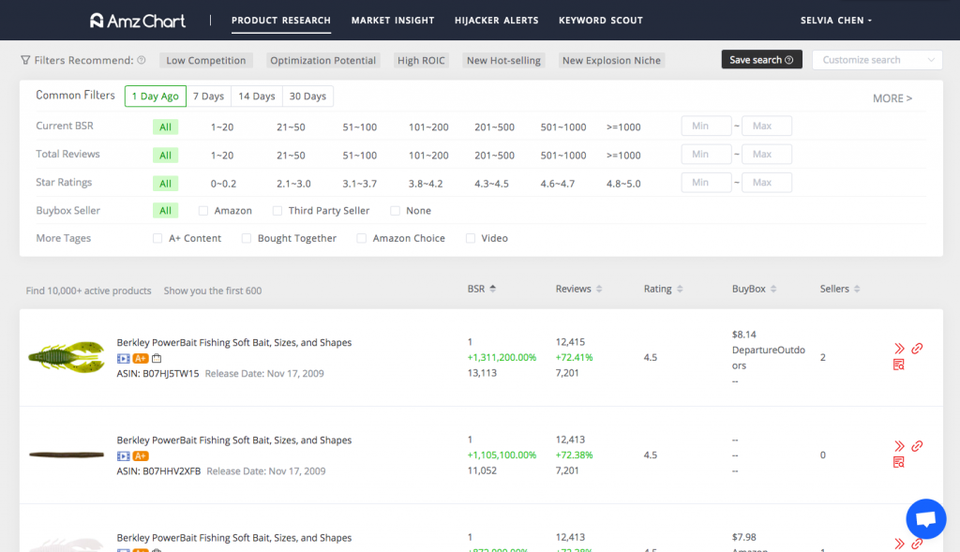Select Star Ratings range 4.8~5.0
The width and height of the screenshot is (960, 552).
tap(623, 184)
